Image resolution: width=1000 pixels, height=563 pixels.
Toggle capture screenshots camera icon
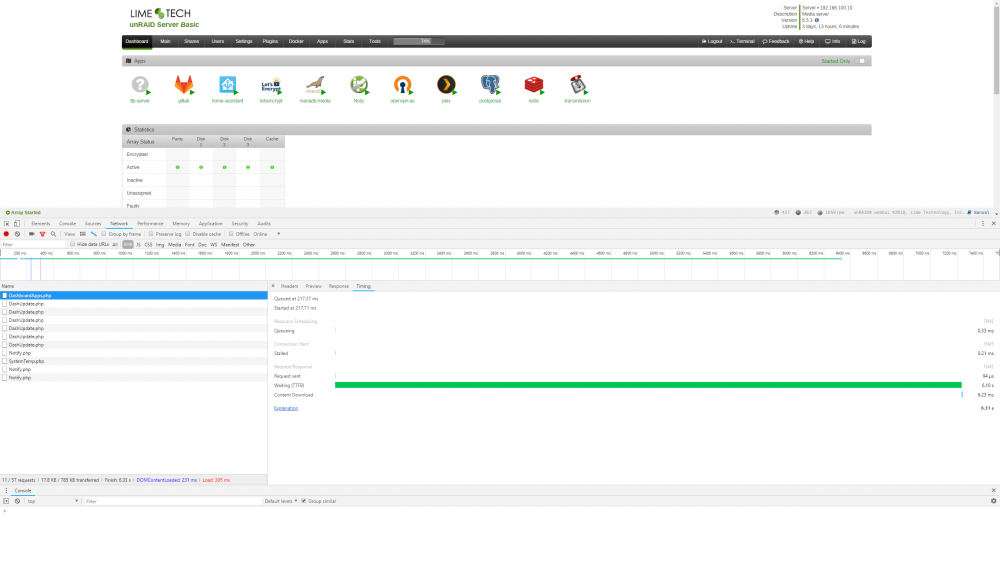tap(31, 234)
